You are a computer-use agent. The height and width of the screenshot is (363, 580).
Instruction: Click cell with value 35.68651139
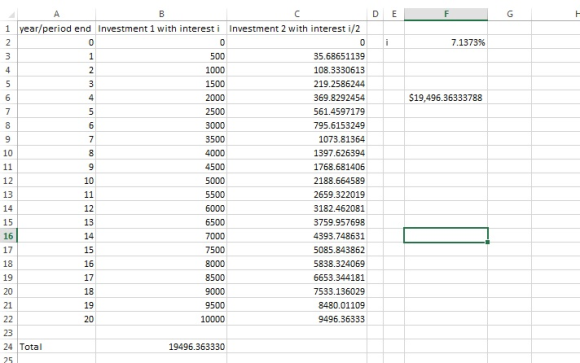(297, 56)
